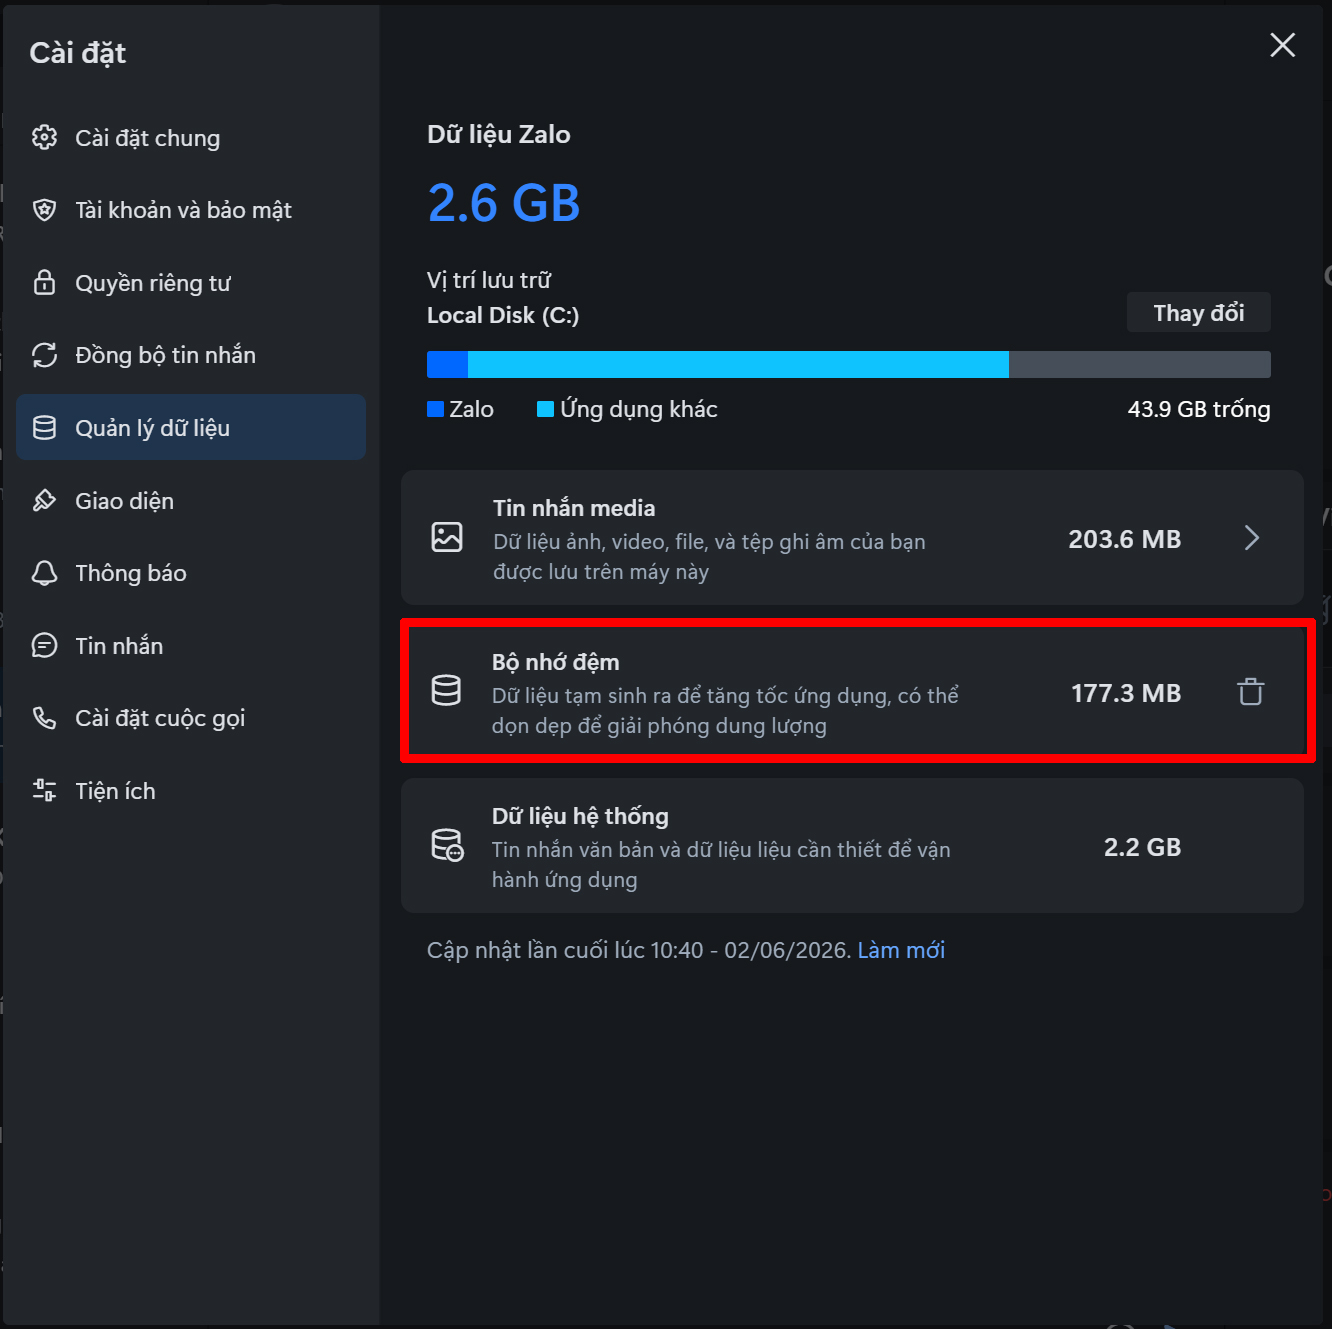The image size is (1332, 1329).
Task: Close the Cài đặt settings window
Action: coord(1282,45)
